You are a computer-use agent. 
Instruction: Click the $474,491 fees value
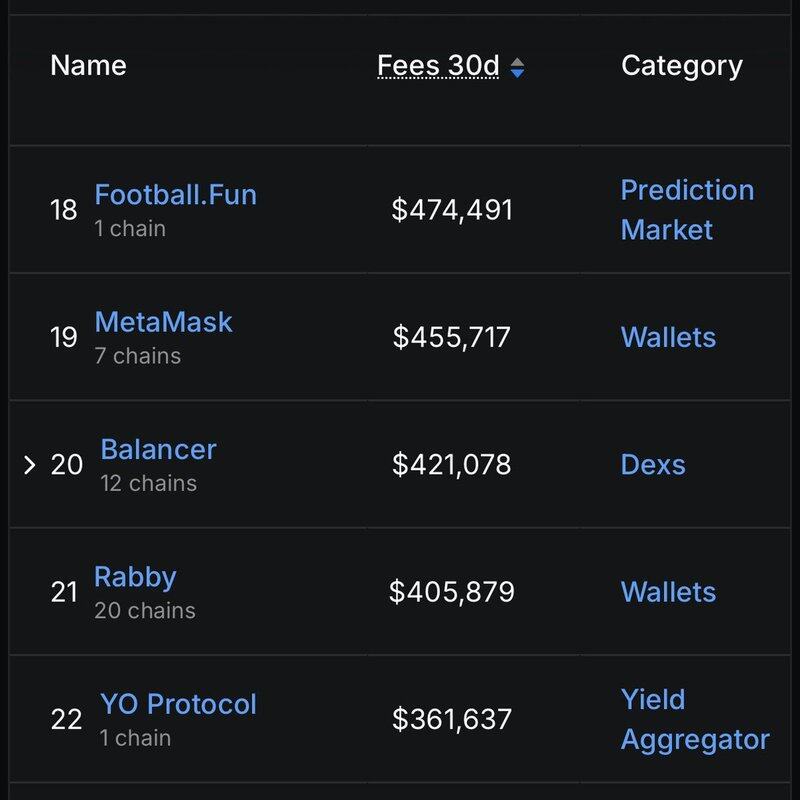[452, 210]
